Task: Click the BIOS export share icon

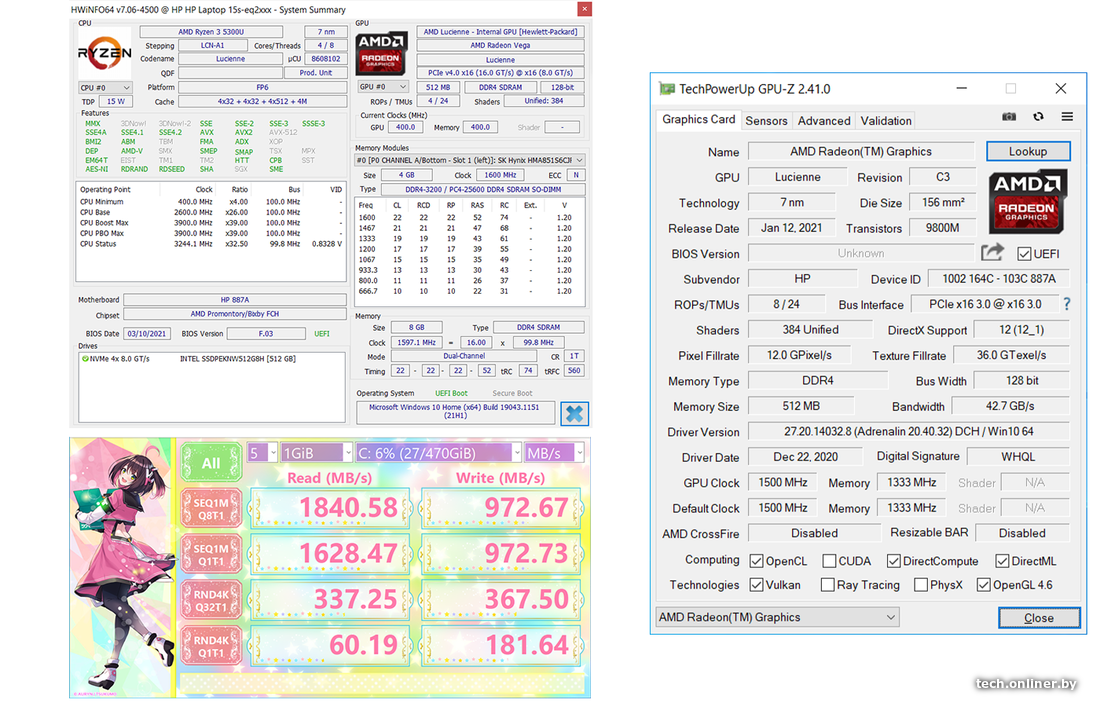Action: click(x=992, y=254)
